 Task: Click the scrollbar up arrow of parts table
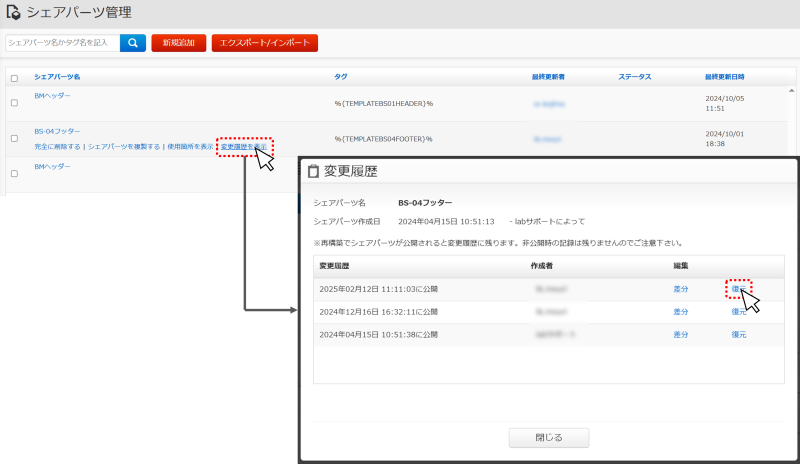coord(791,91)
